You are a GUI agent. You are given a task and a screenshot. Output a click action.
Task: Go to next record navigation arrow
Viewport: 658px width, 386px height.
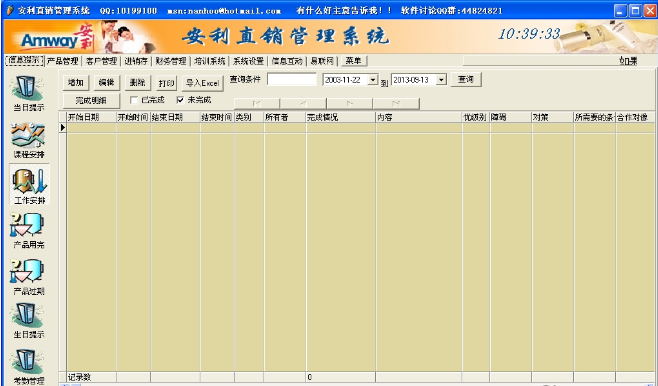click(x=350, y=104)
